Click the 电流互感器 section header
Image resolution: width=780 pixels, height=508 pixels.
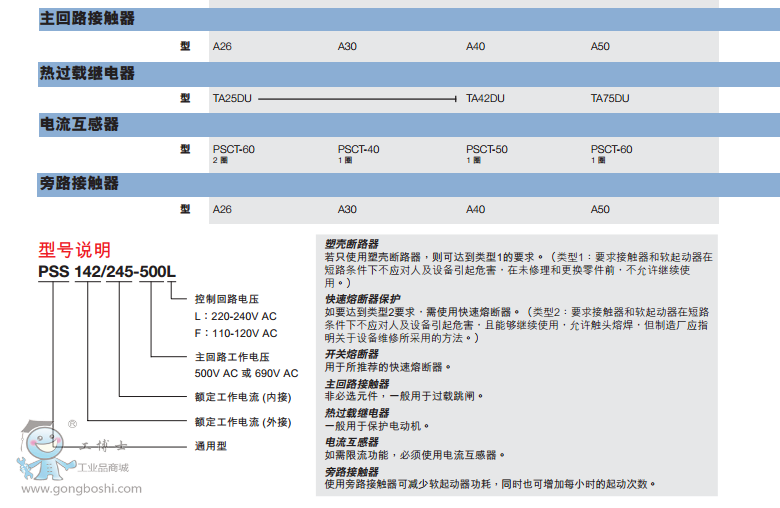click(79, 124)
